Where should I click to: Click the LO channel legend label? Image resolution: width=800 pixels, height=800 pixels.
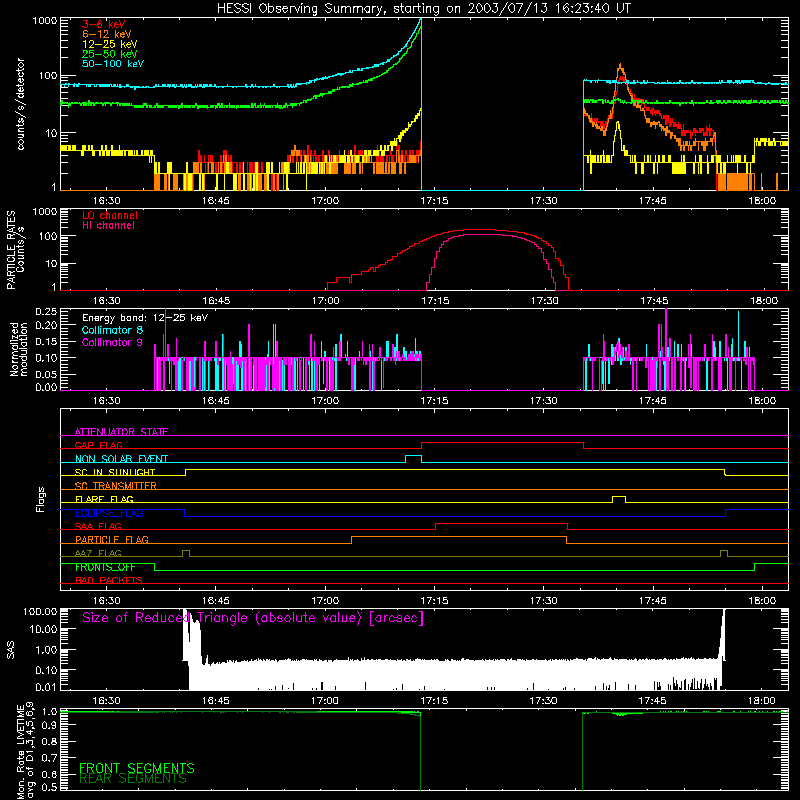110,215
